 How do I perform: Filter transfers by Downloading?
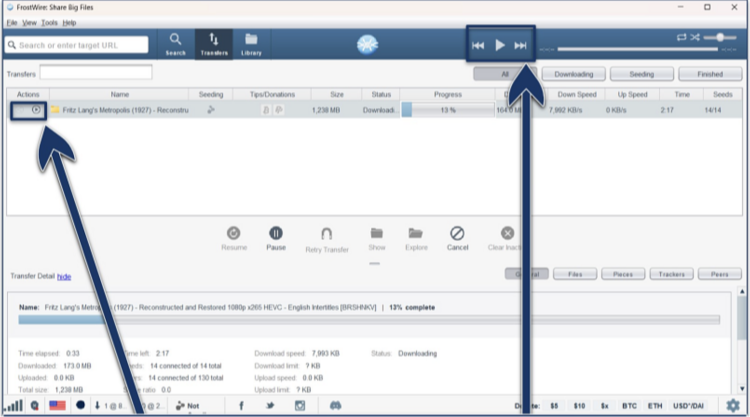pyautogui.click(x=574, y=74)
